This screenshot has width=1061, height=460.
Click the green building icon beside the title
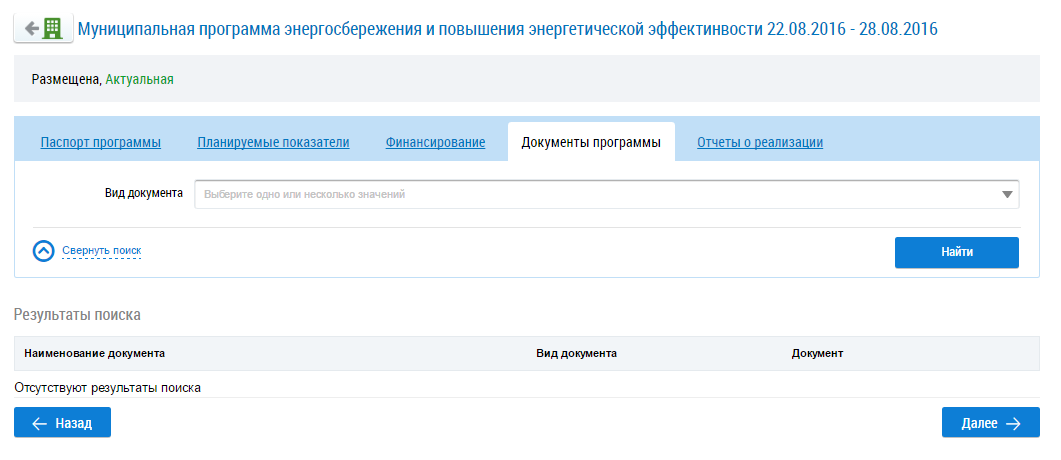point(55,28)
